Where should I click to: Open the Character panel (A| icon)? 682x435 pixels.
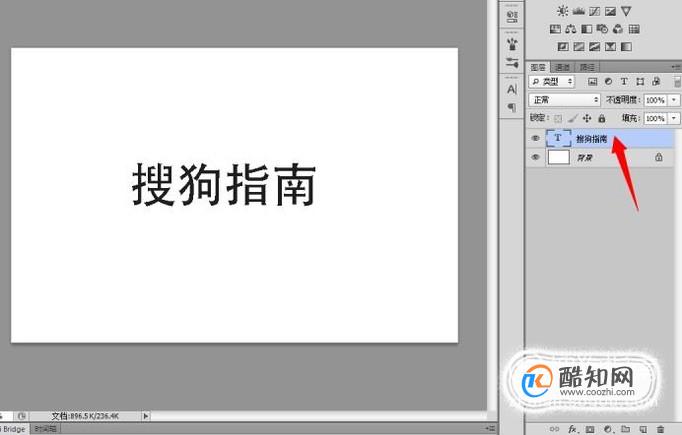click(x=512, y=89)
